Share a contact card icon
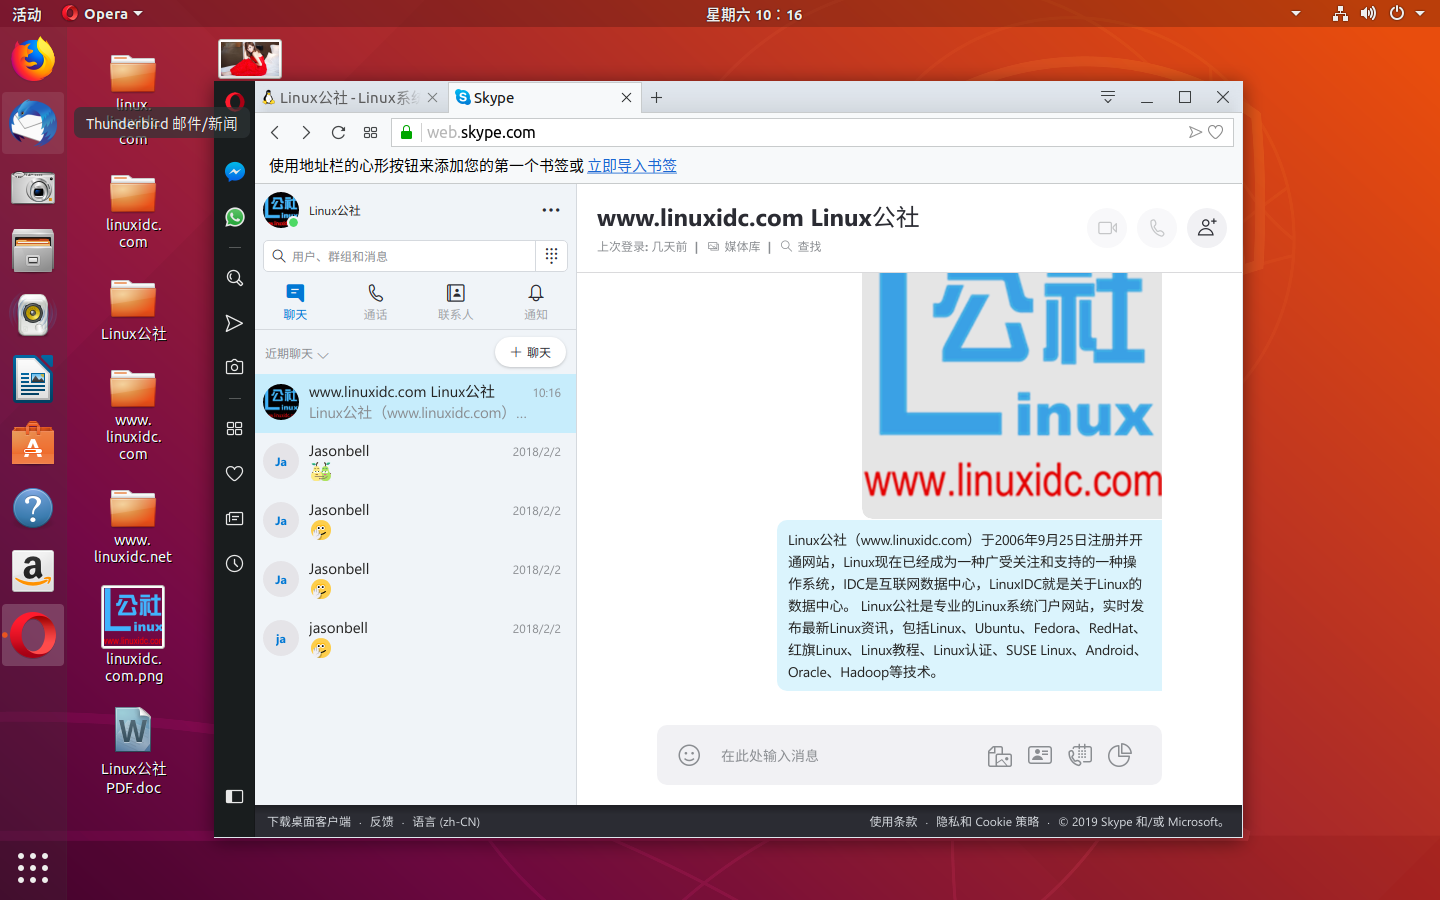This screenshot has height=900, width=1440. [x=1040, y=755]
